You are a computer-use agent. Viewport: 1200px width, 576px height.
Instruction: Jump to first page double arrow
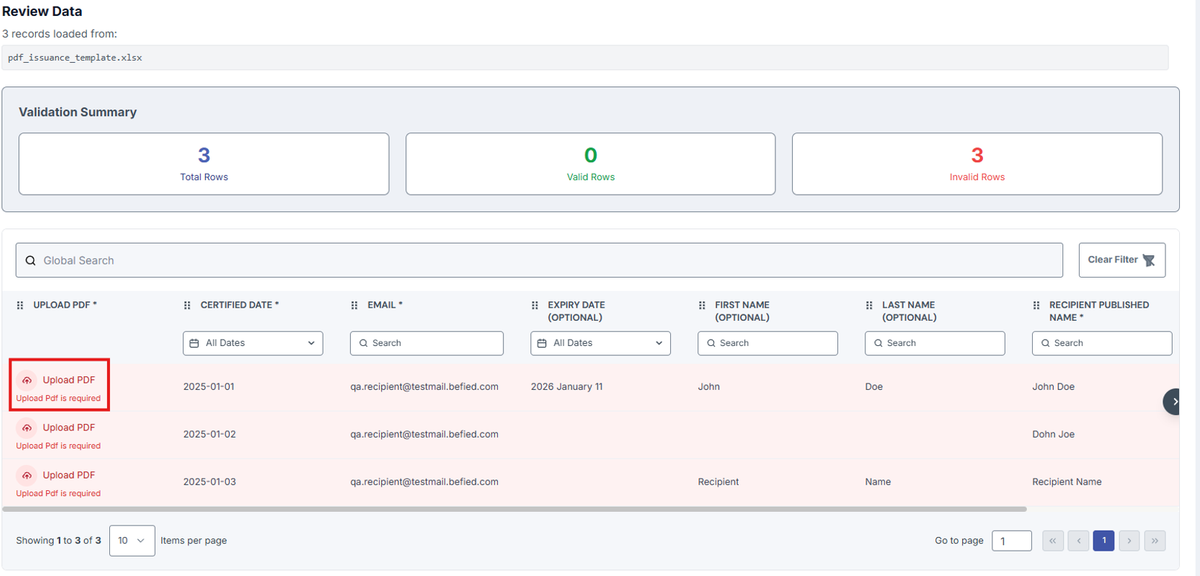(x=1052, y=540)
